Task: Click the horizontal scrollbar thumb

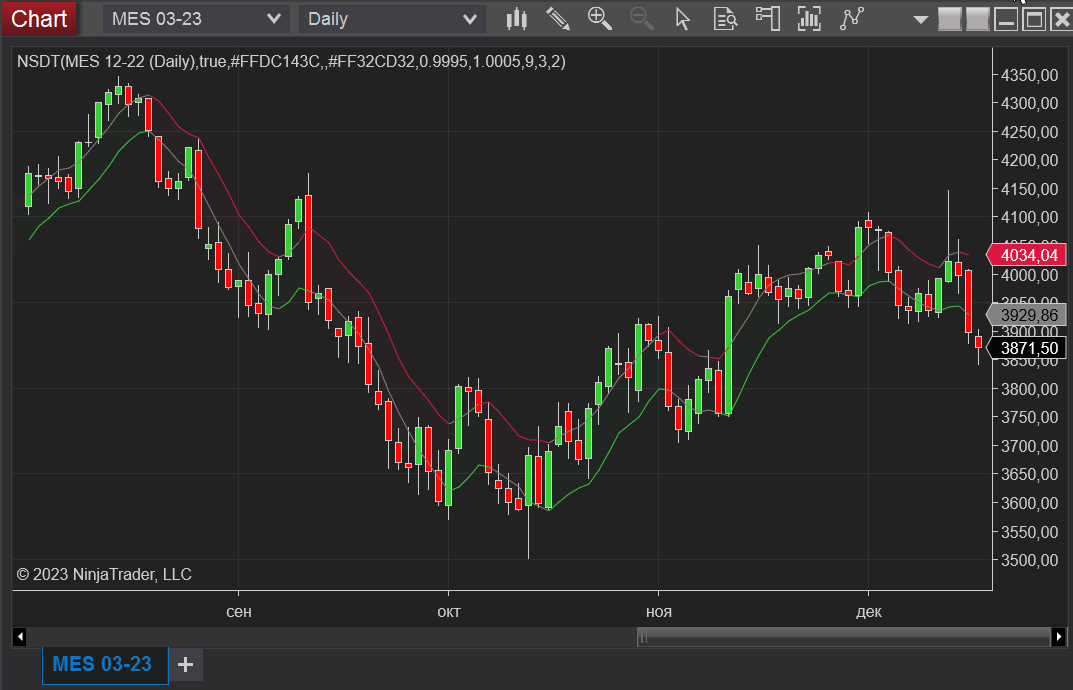Action: tap(845, 637)
